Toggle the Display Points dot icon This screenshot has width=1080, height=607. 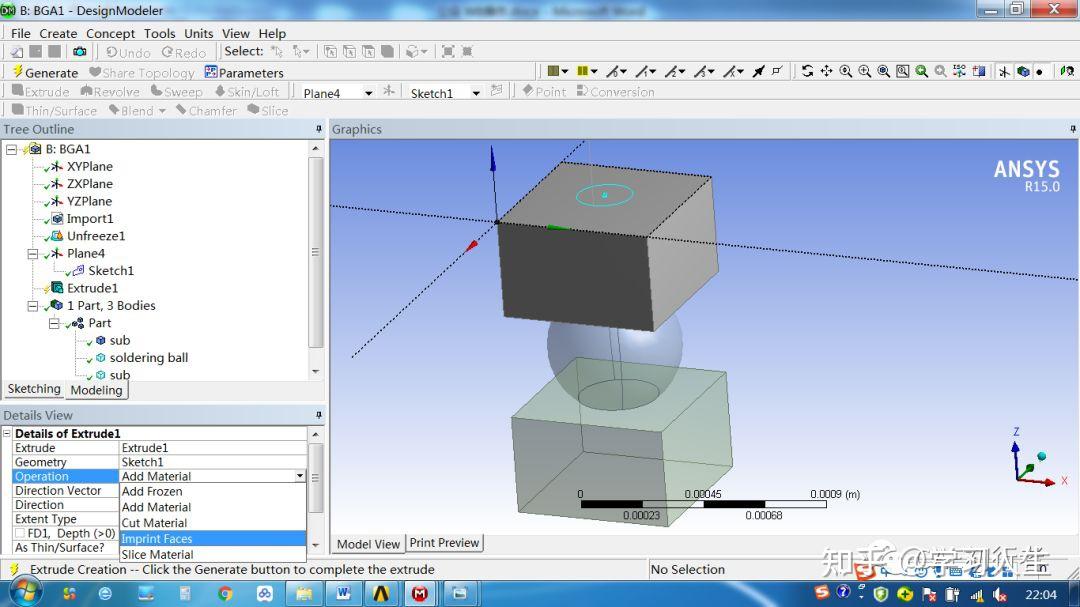pyautogui.click(x=1040, y=71)
